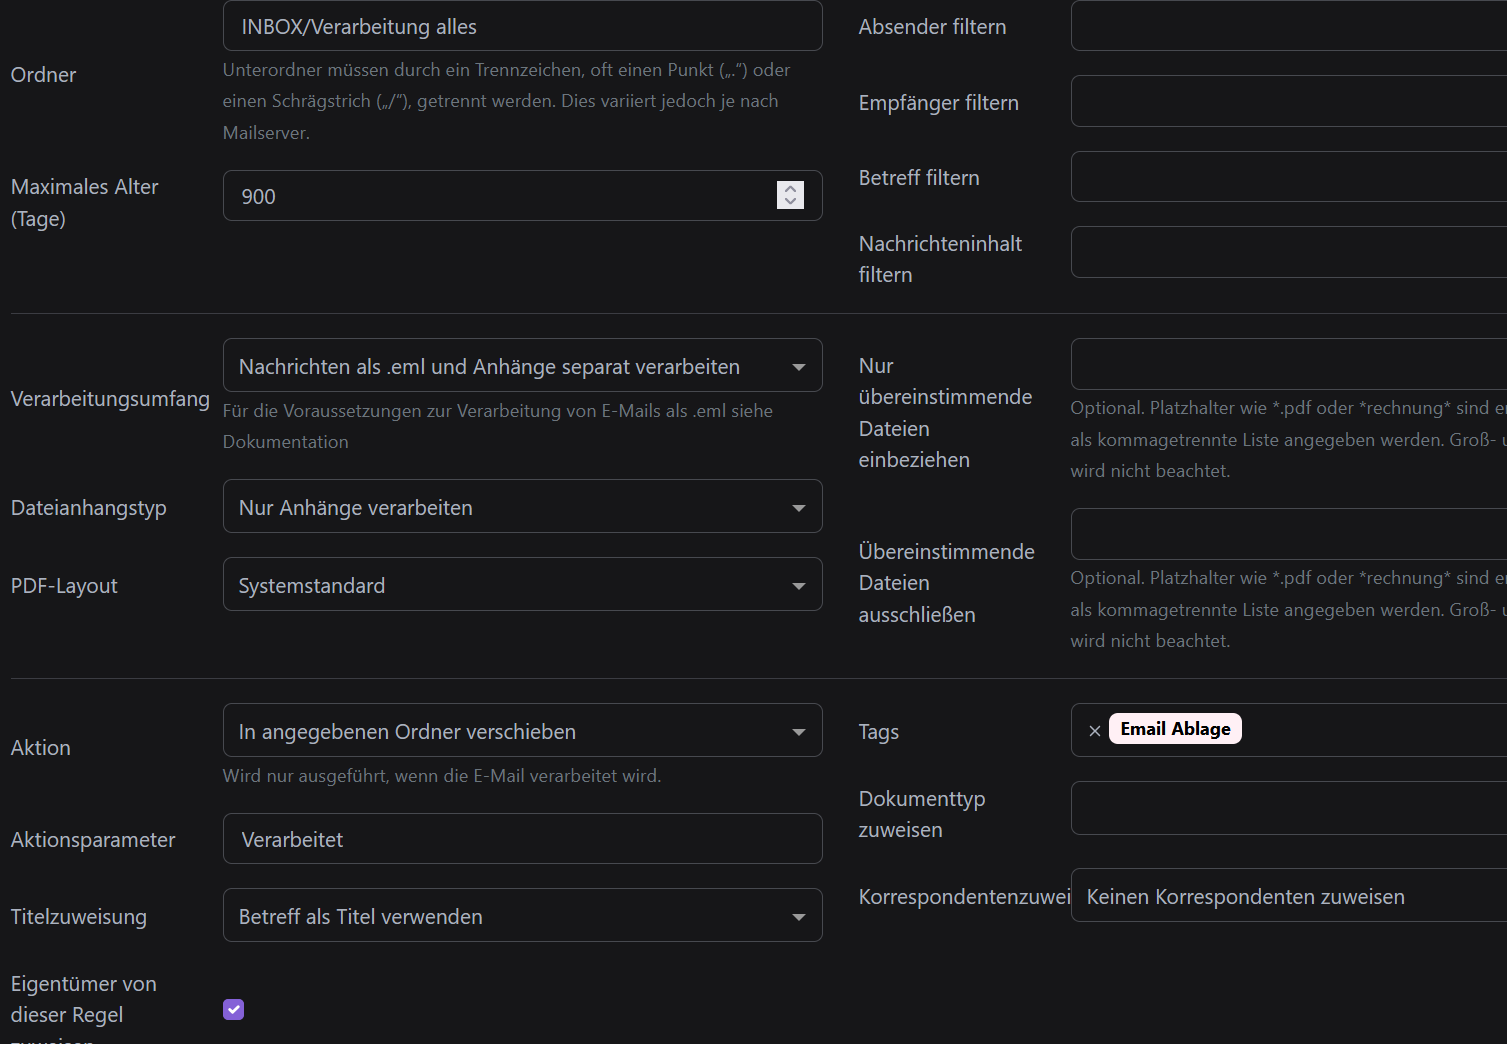Focus the Betreff filtern field

(x=1288, y=177)
